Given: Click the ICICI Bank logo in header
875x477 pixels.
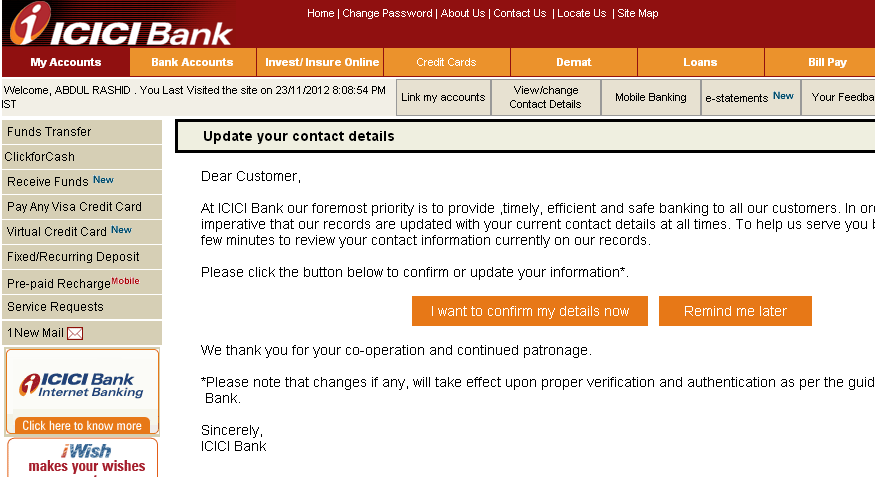Looking at the screenshot, I should tap(121, 24).
